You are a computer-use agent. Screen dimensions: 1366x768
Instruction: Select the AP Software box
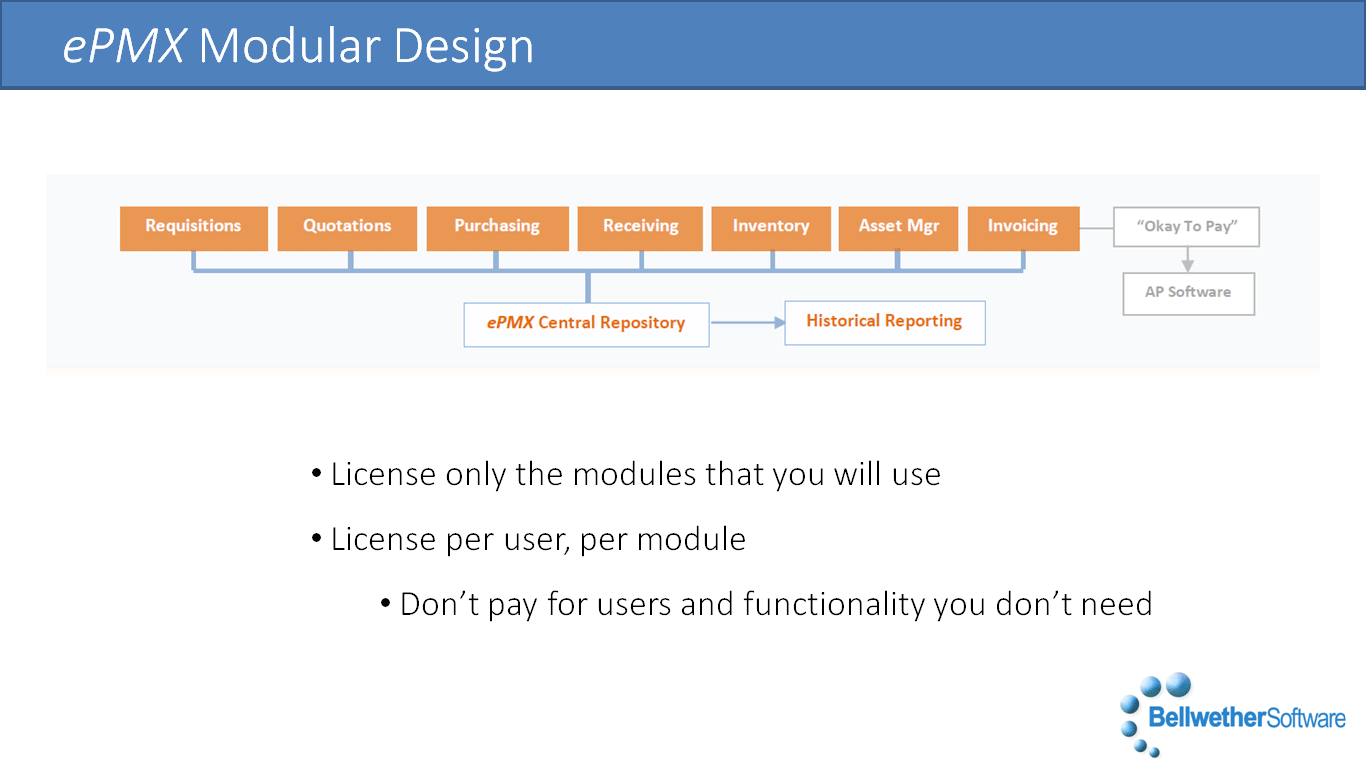[1188, 293]
